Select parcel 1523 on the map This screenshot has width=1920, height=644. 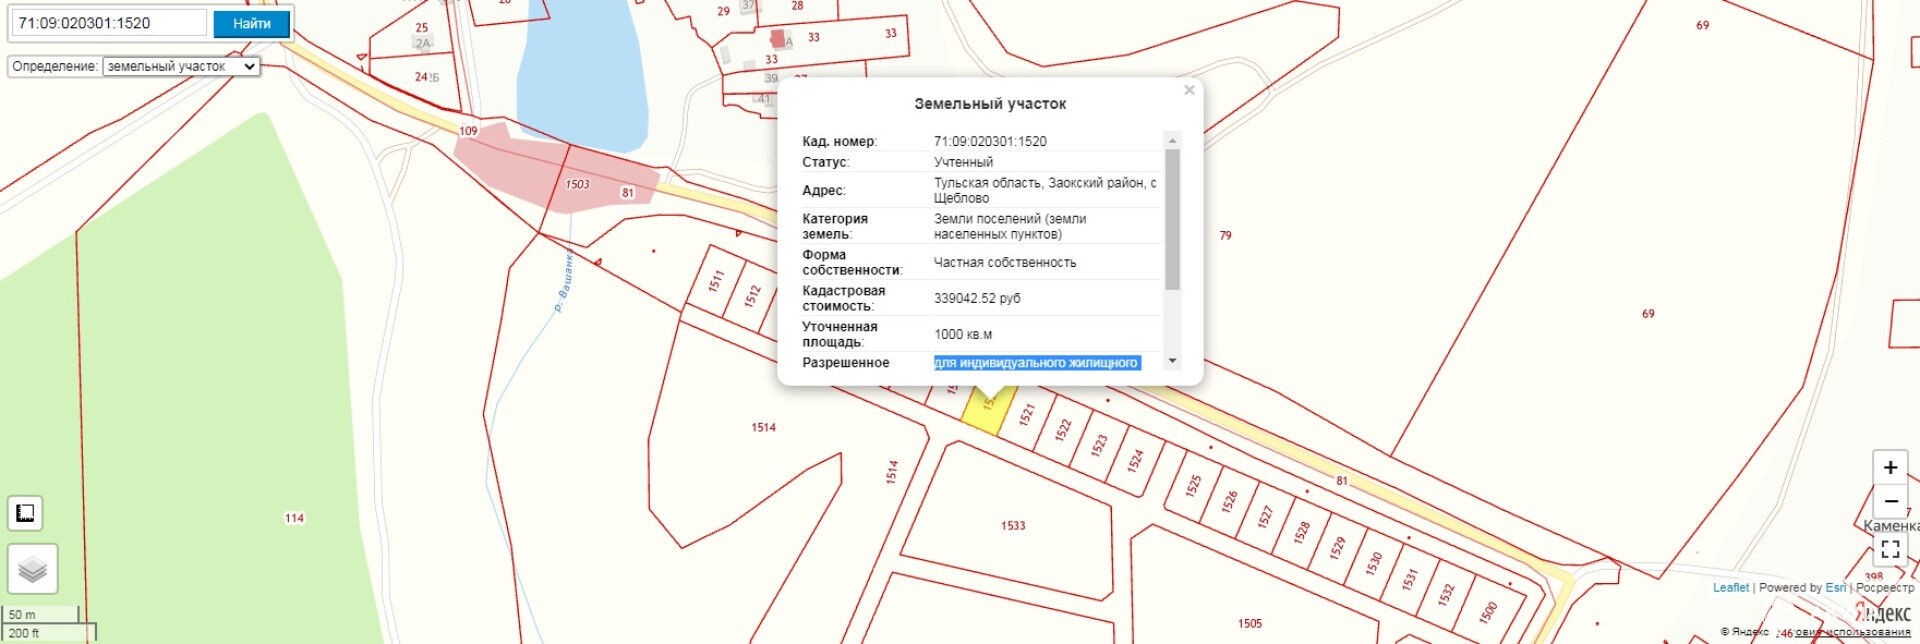pos(1099,444)
